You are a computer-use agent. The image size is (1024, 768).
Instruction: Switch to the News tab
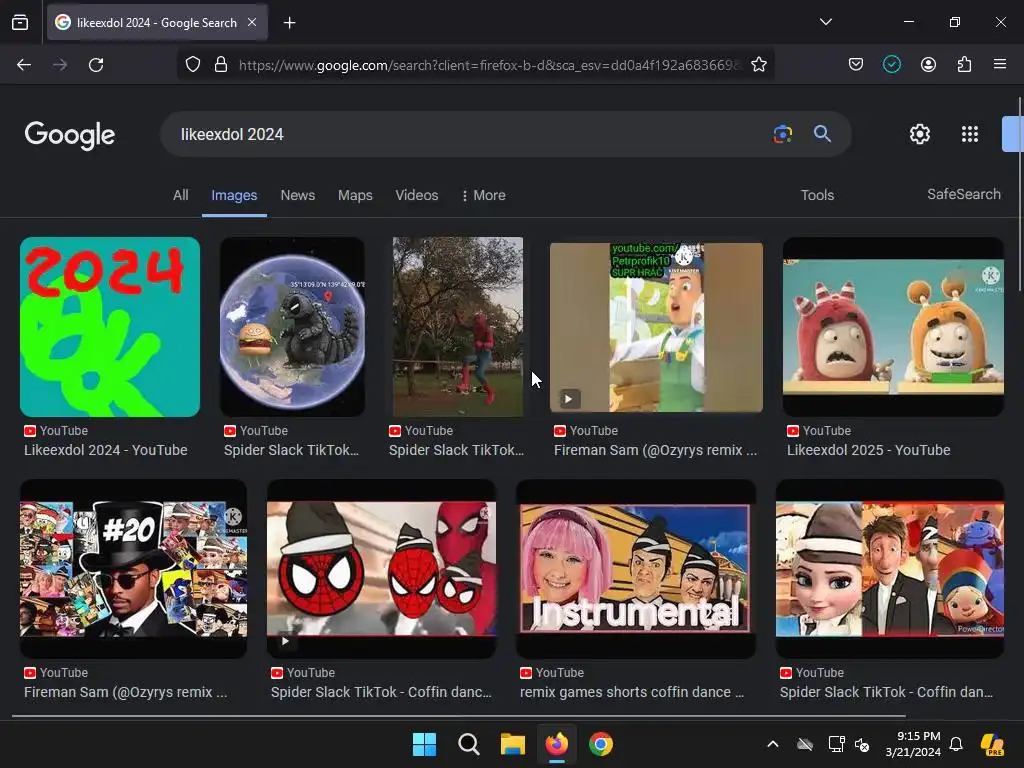click(x=298, y=195)
